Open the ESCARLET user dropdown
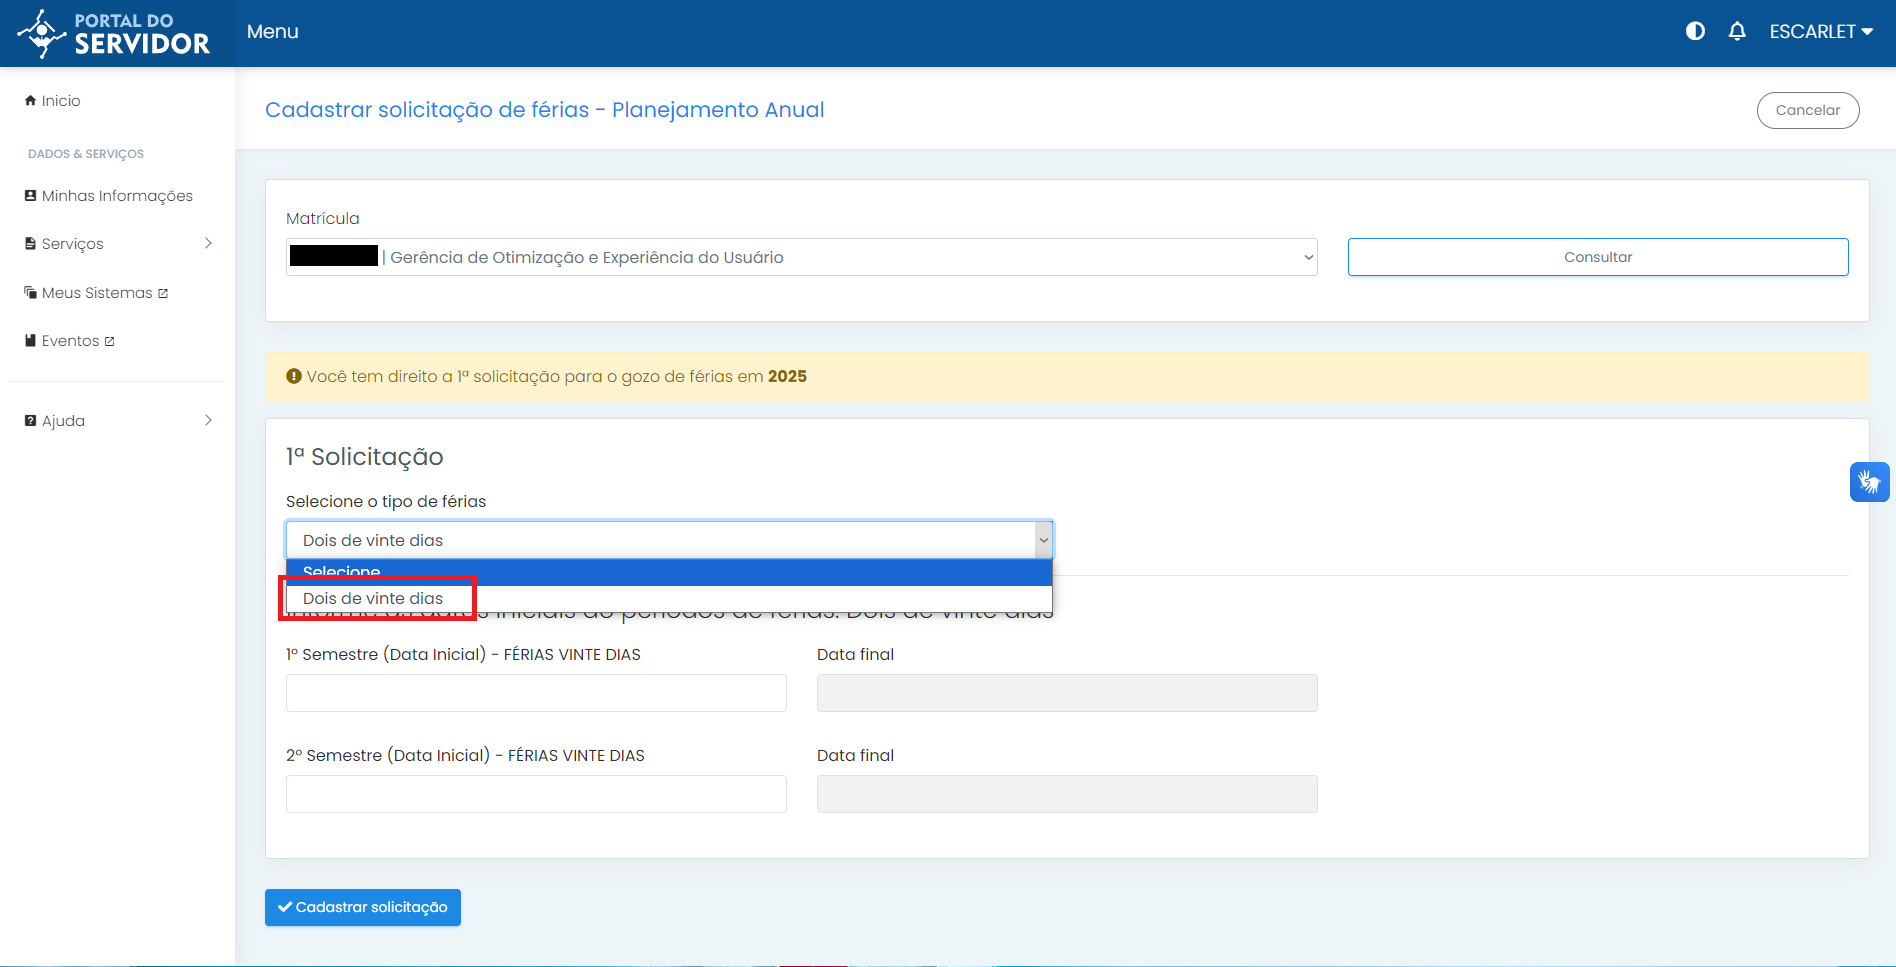The height and width of the screenshot is (967, 1896). (x=1821, y=31)
